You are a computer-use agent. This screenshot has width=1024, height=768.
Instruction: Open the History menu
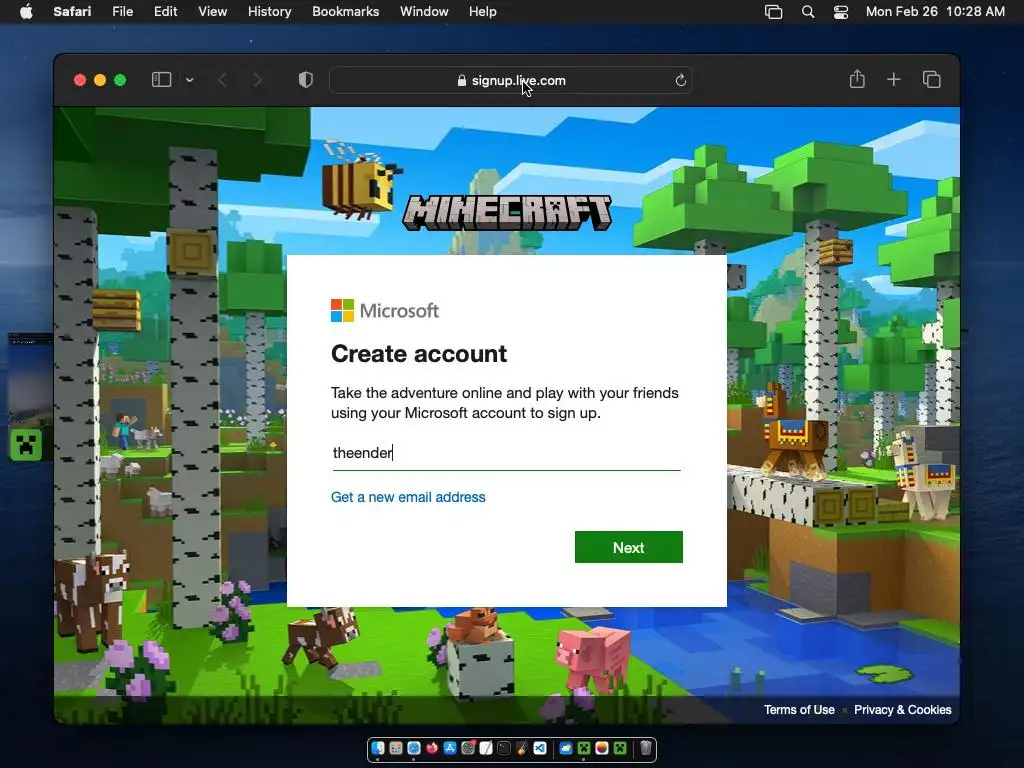pos(269,12)
